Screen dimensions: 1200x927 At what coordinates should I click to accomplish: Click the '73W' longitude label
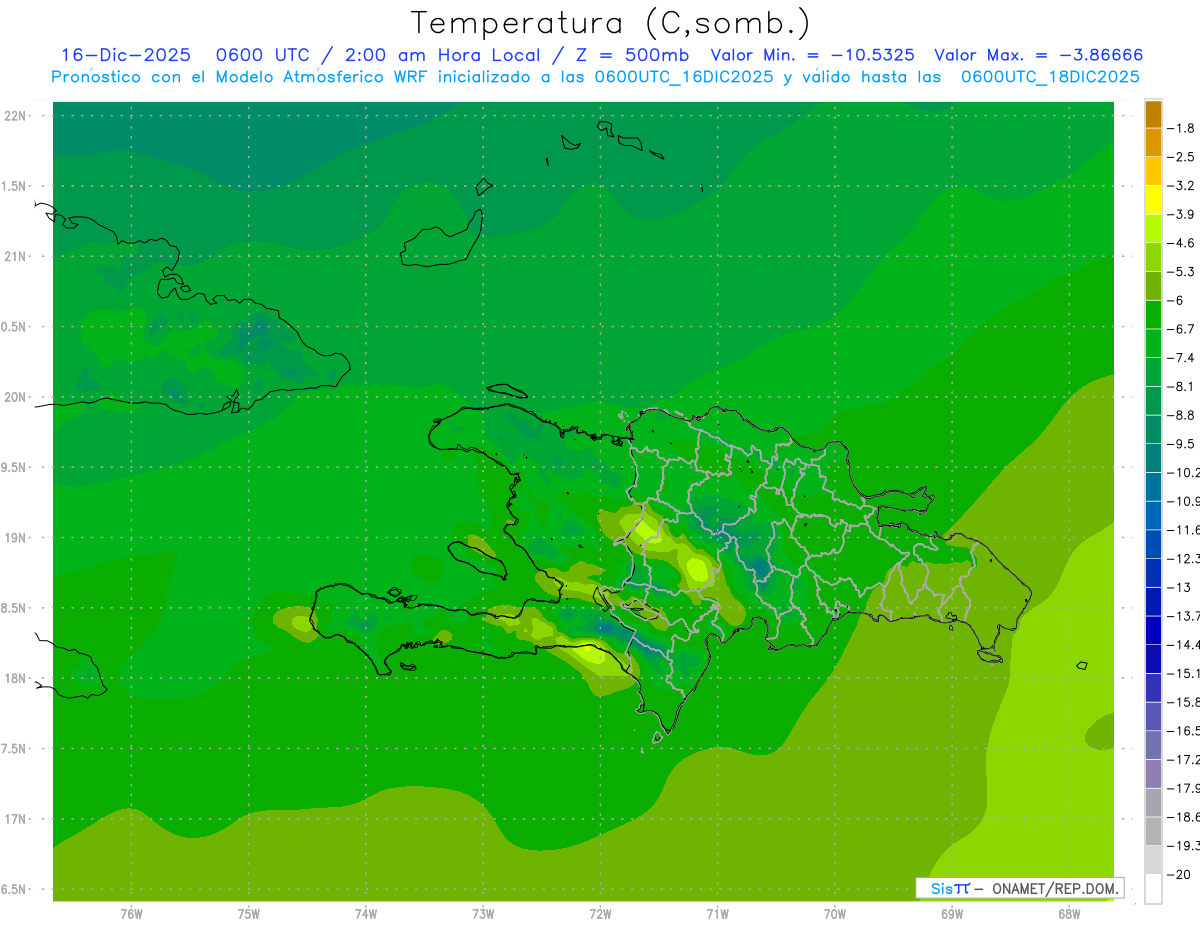click(483, 914)
